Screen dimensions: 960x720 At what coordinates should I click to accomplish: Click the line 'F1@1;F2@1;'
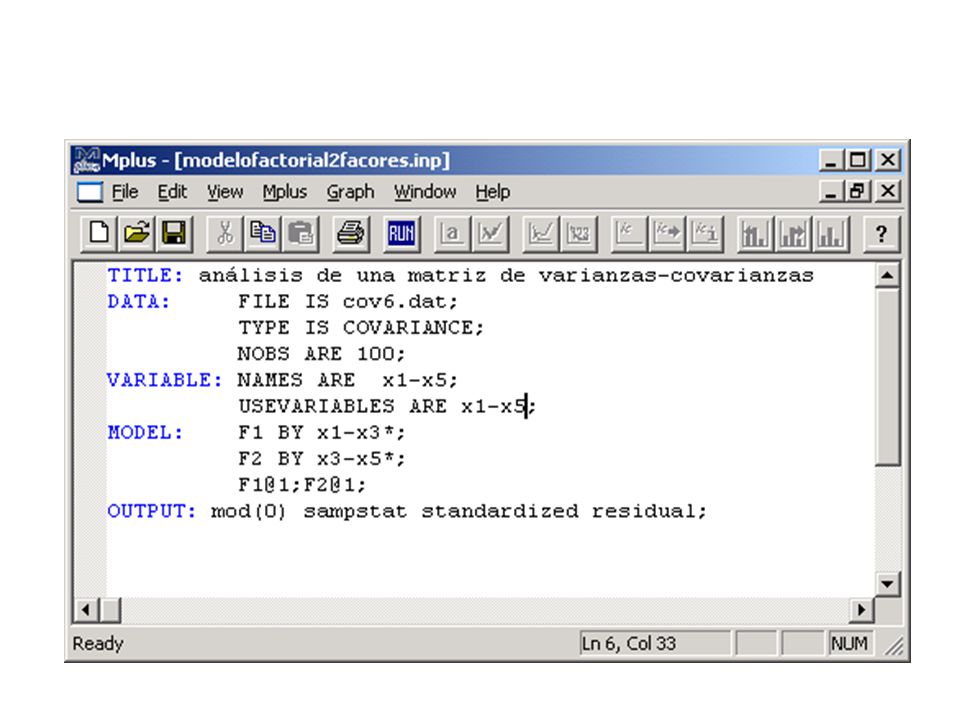pos(302,486)
